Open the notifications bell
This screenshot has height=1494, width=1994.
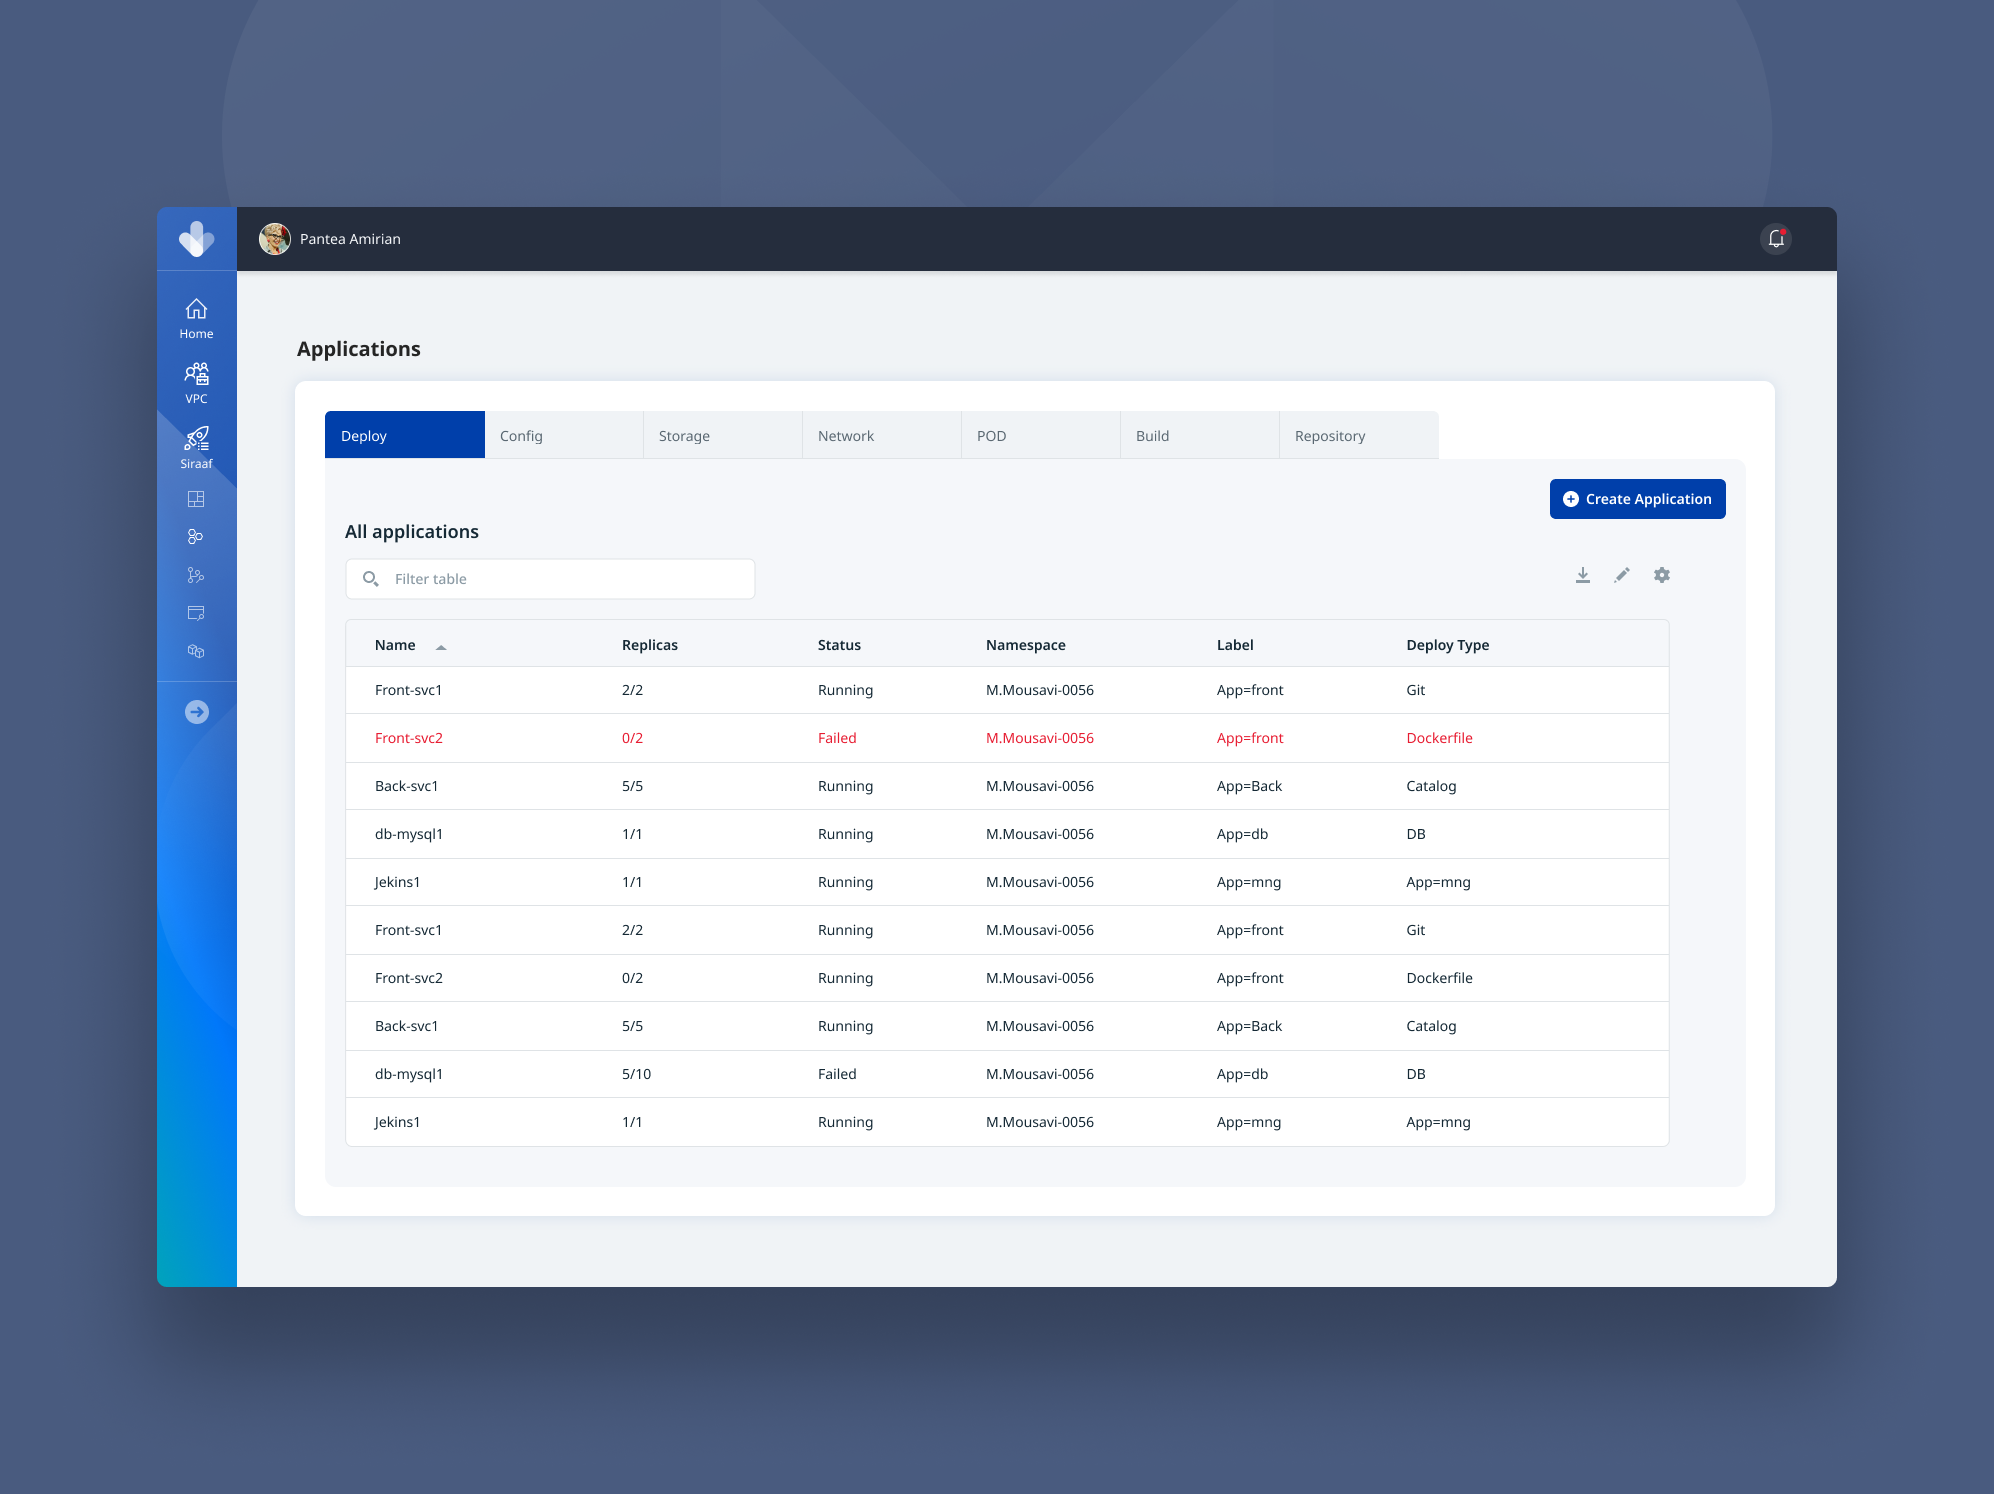point(1776,239)
